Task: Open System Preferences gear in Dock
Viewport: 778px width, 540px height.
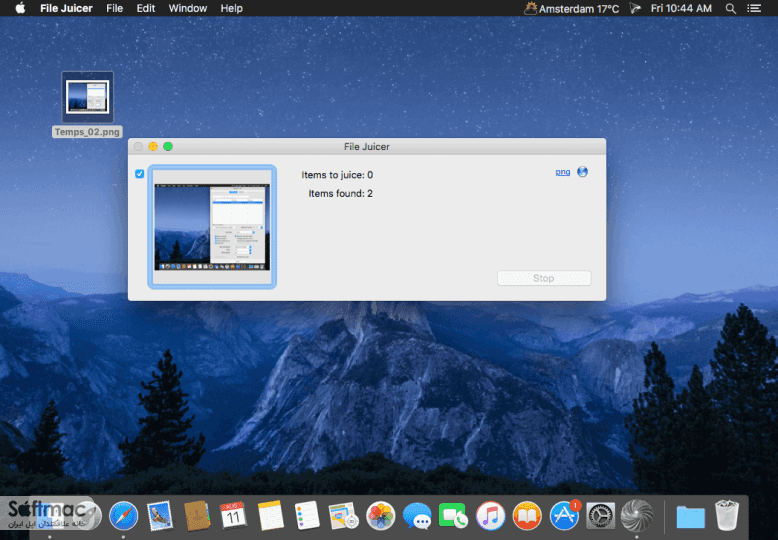Action: [x=600, y=516]
